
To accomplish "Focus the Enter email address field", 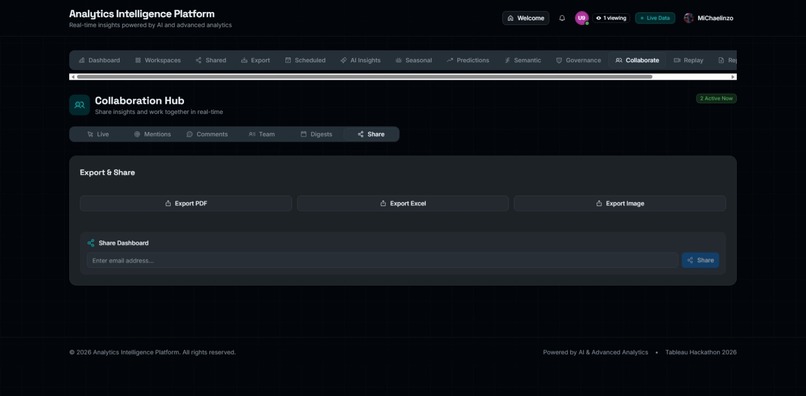I will tap(382, 260).
